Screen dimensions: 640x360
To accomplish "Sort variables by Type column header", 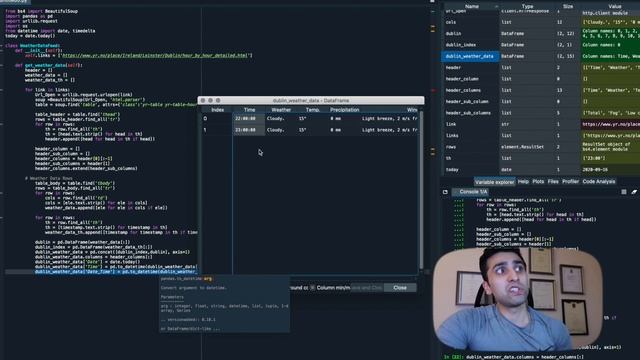I will pyautogui.click(x=527, y=7).
